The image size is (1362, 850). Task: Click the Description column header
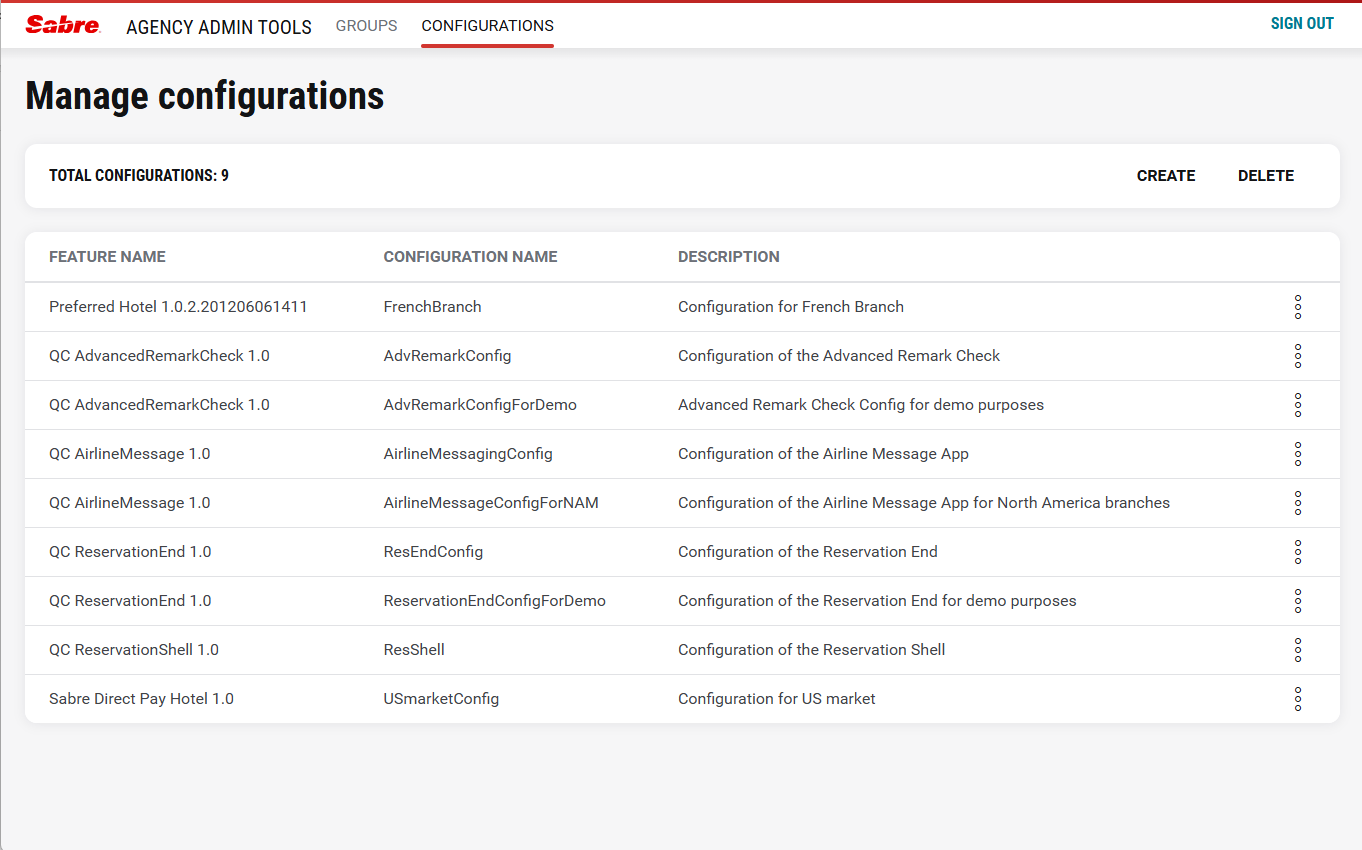pyautogui.click(x=729, y=257)
